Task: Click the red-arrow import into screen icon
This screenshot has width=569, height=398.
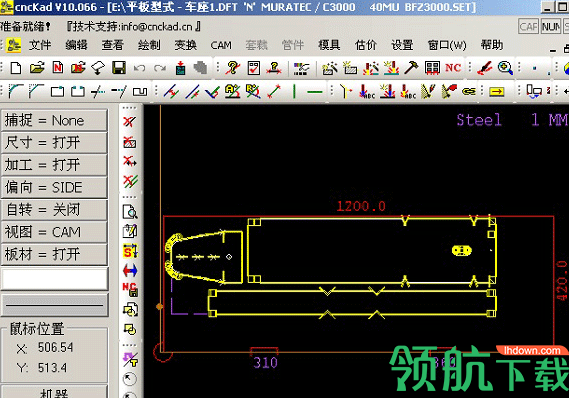Action: (180, 68)
